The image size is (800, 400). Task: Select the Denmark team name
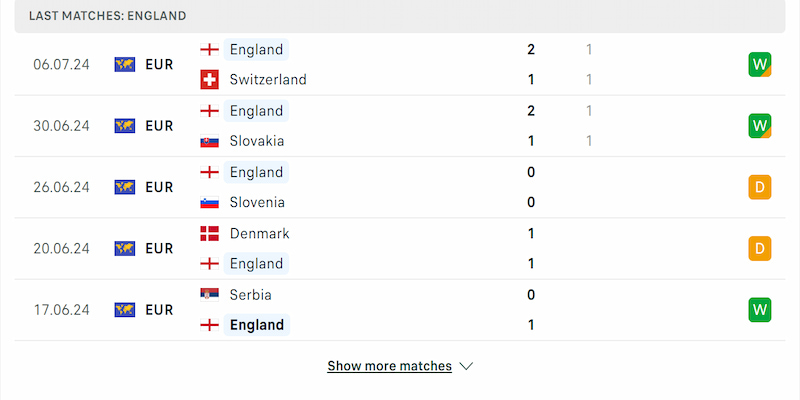click(259, 233)
